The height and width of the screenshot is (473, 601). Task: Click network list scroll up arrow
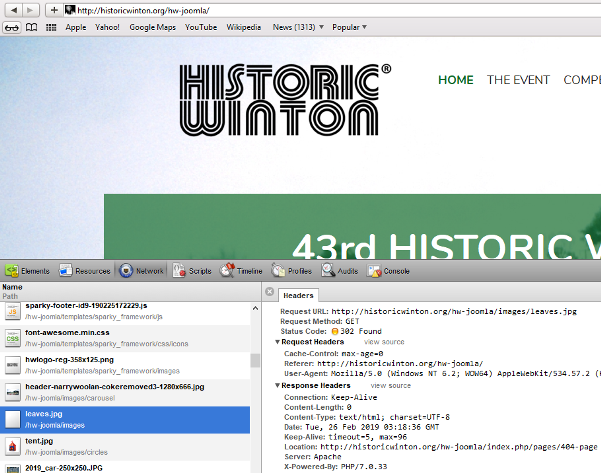(255, 308)
